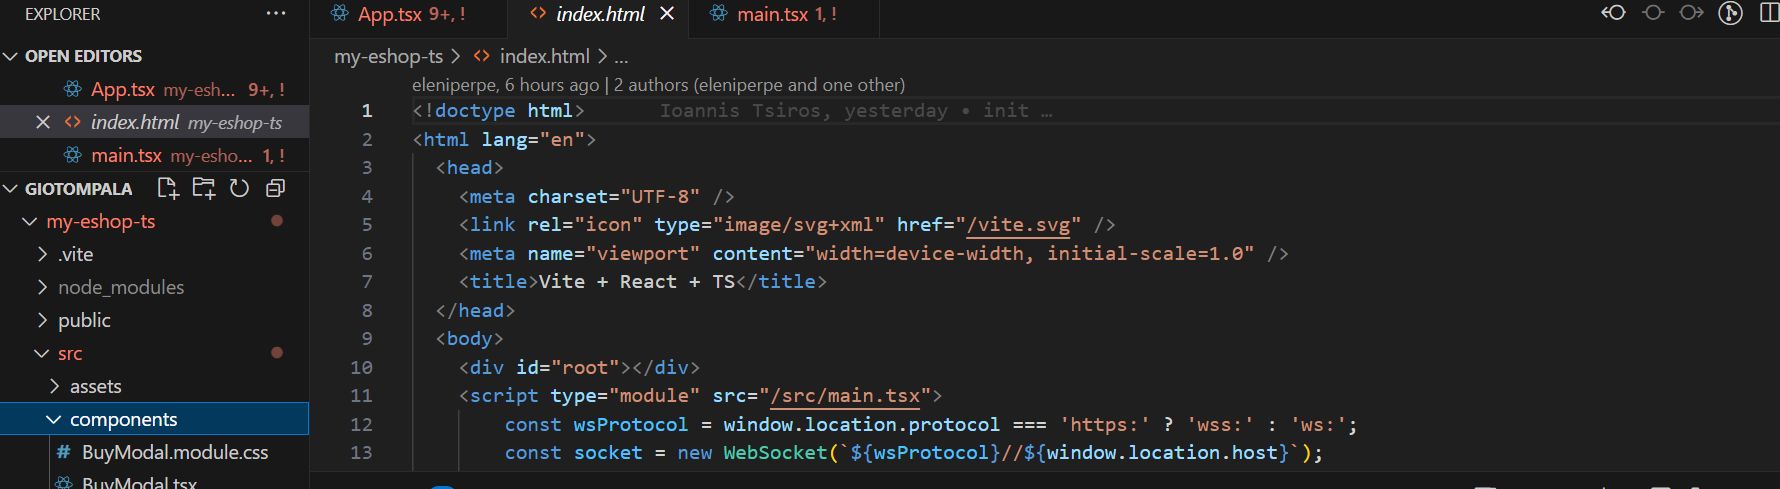The width and height of the screenshot is (1780, 489).
Task: Select the index.html editor tab
Action: (599, 15)
